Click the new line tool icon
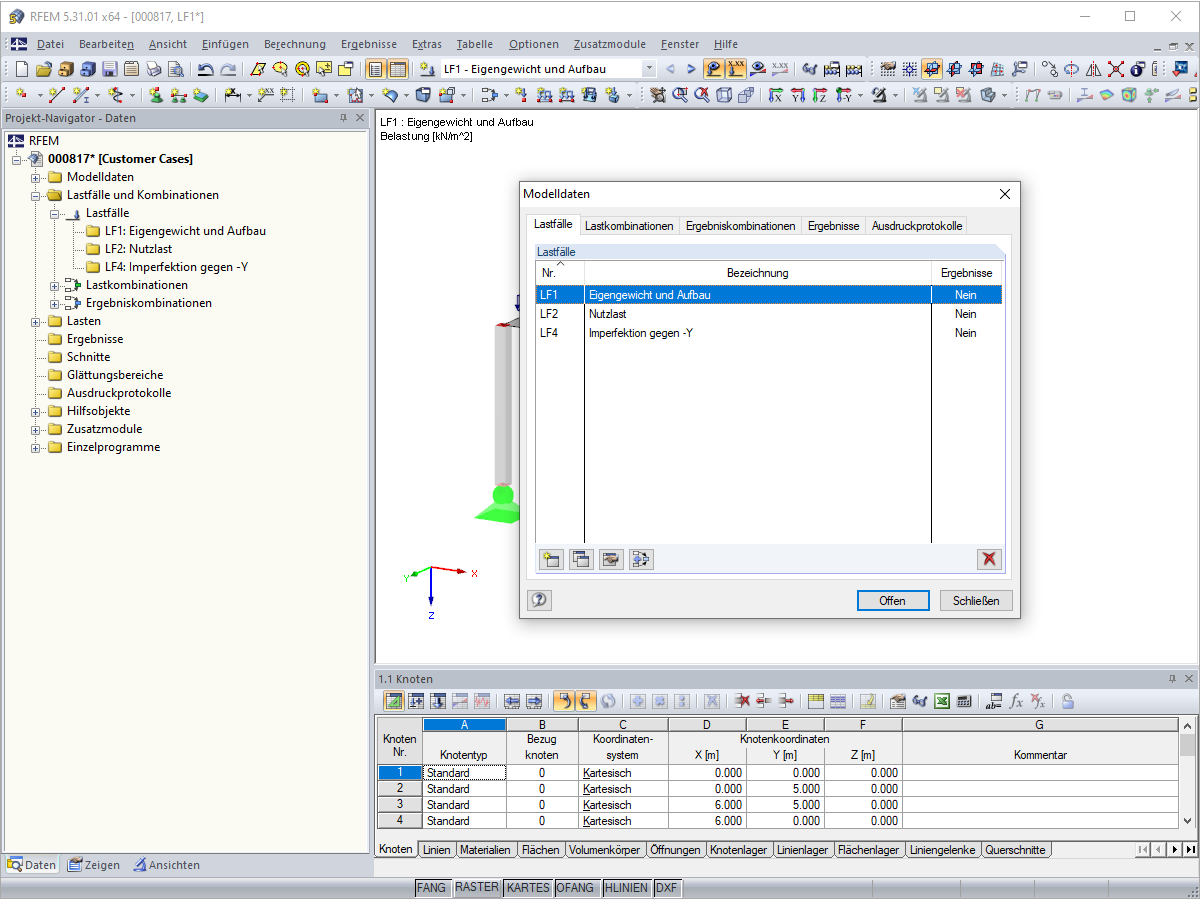 [x=56, y=95]
